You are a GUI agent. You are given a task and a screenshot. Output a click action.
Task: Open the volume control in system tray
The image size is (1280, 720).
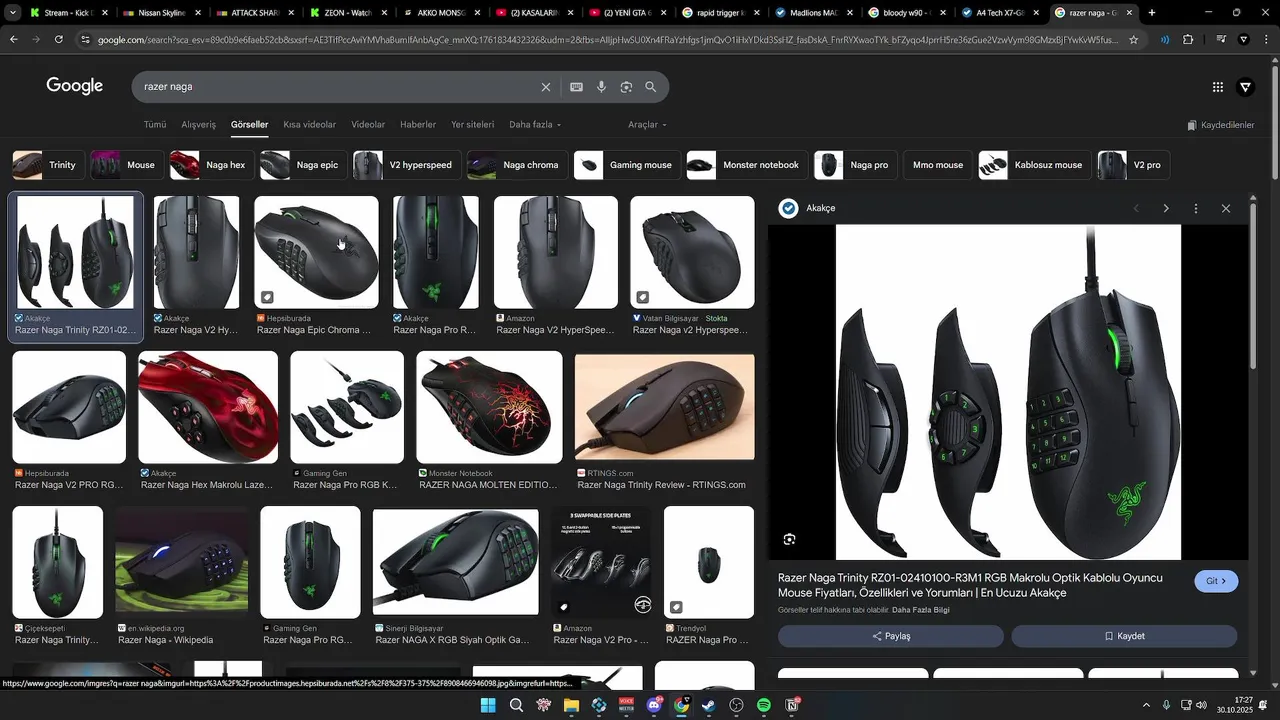pyautogui.click(x=1201, y=705)
